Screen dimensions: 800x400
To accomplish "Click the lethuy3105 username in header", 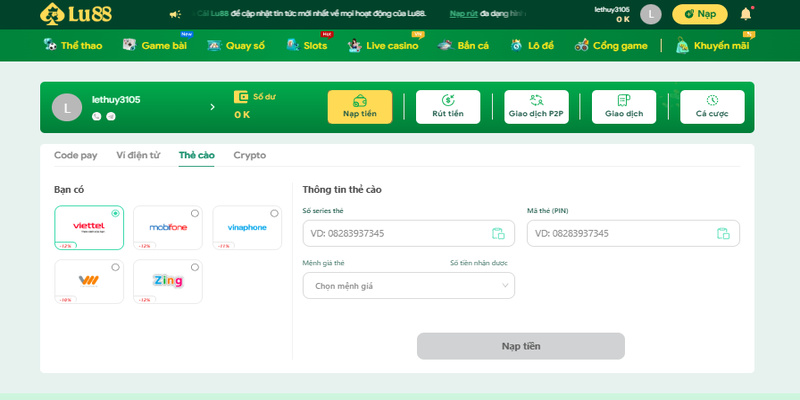I will coord(612,9).
